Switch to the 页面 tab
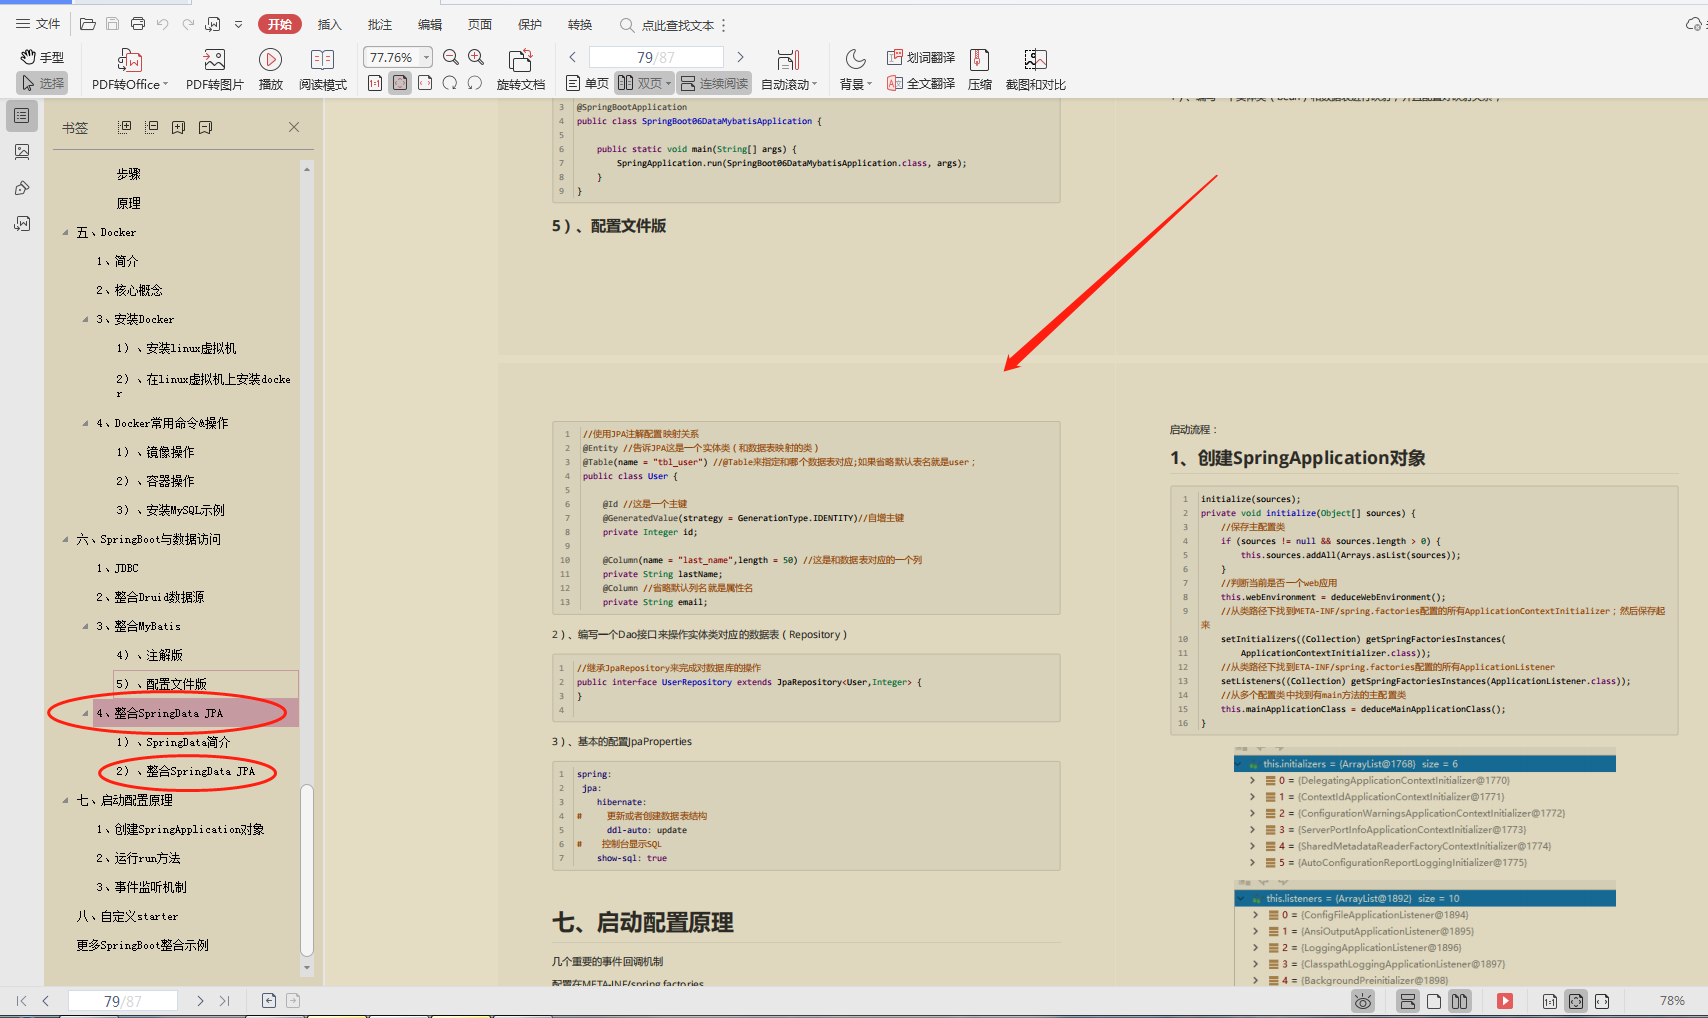The image size is (1708, 1018). point(480,24)
